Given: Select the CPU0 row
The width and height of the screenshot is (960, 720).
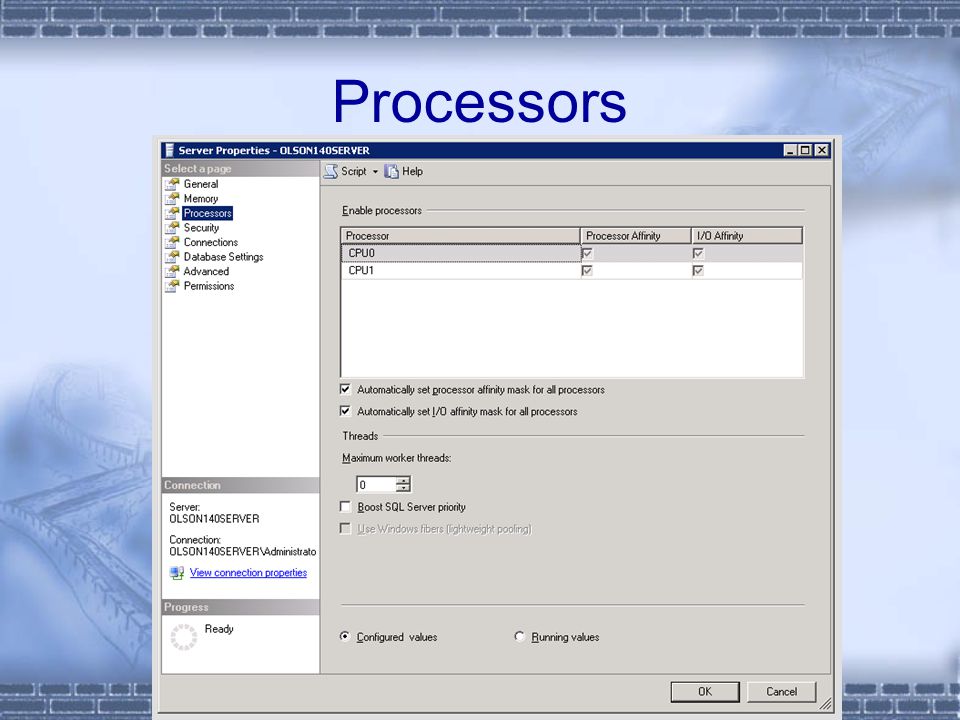Looking at the screenshot, I should [x=571, y=253].
